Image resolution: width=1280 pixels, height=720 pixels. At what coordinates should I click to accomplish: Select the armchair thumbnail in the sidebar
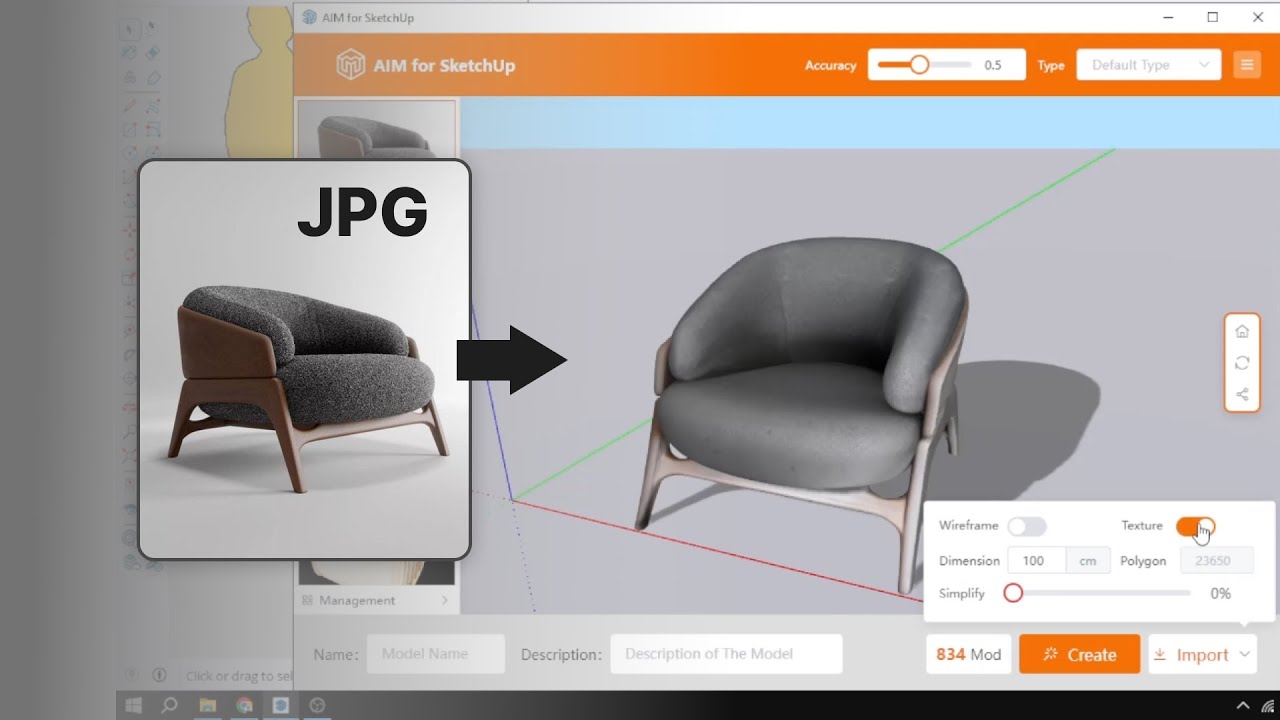(x=377, y=130)
